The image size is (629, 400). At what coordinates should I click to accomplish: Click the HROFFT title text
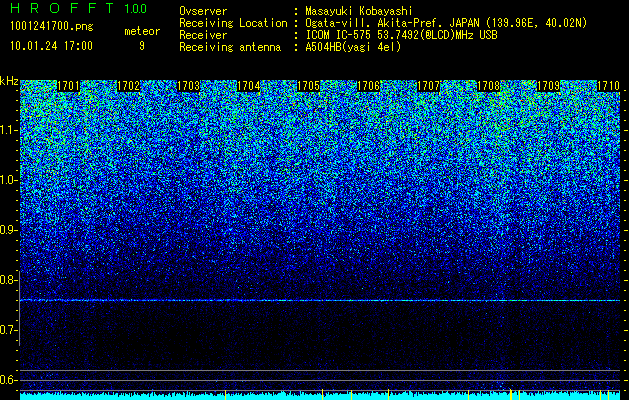(x=62, y=8)
